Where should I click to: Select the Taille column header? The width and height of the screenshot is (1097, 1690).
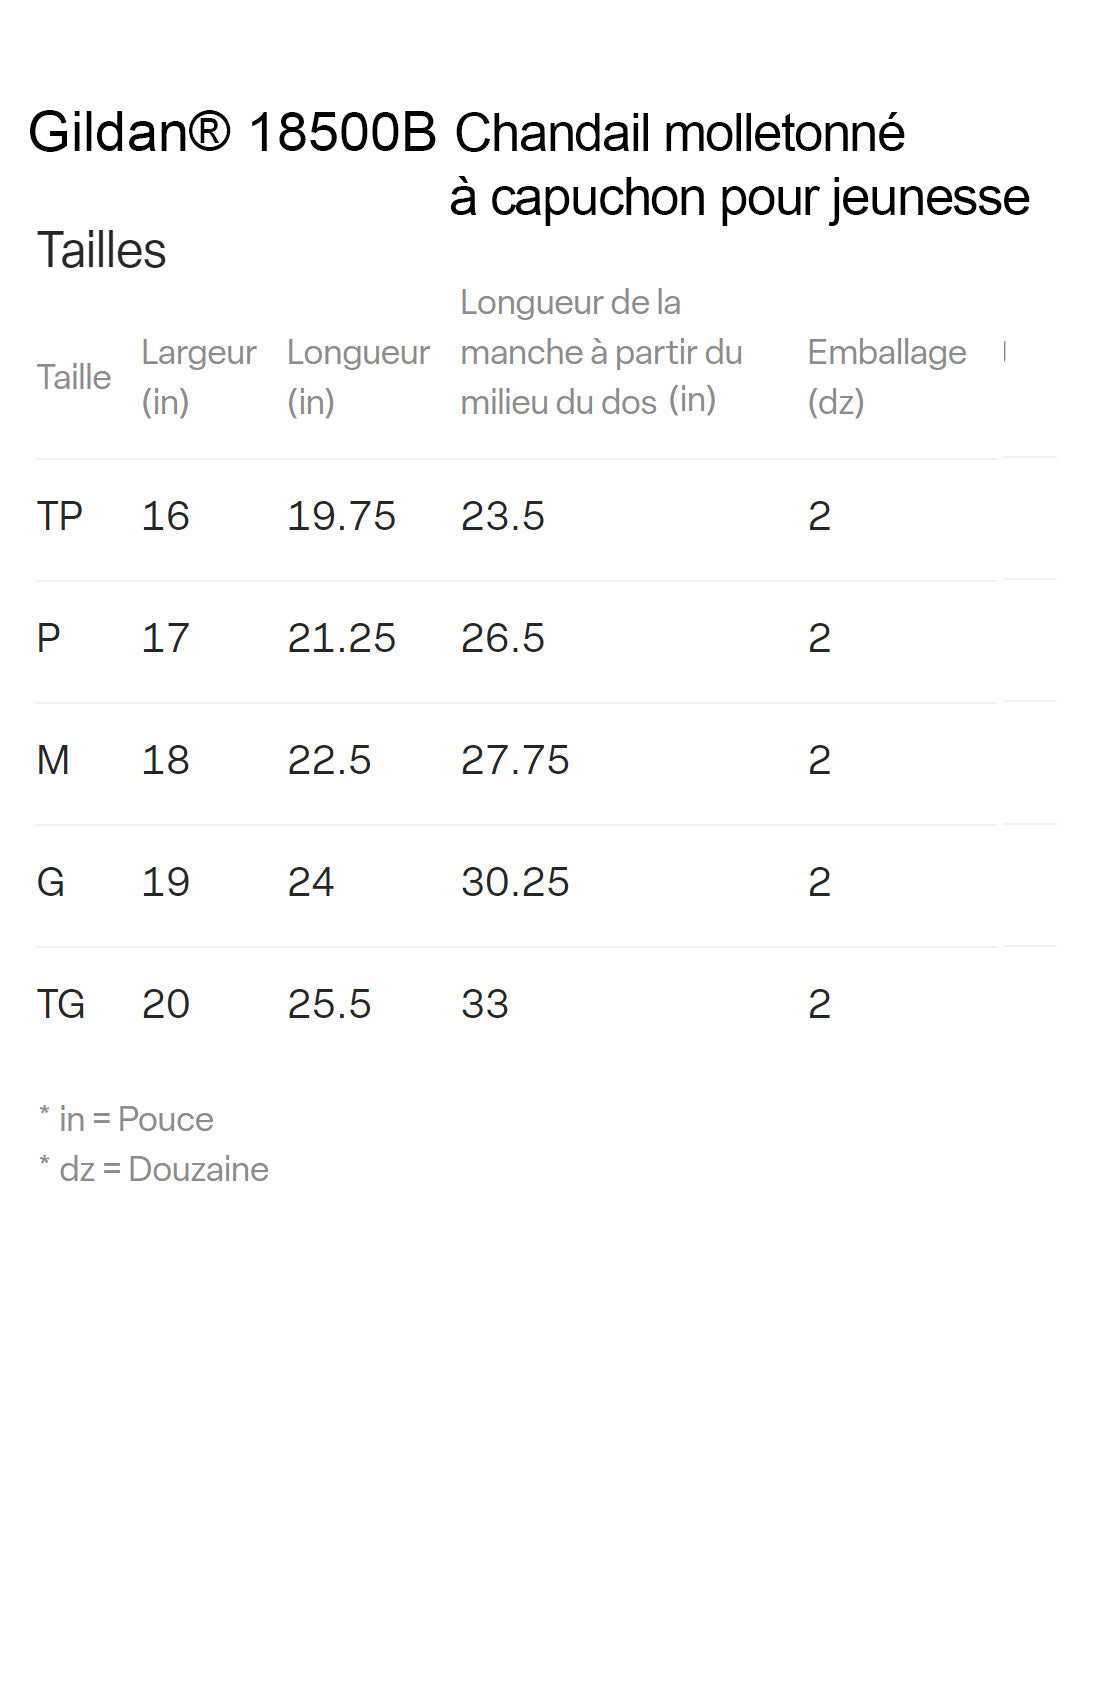(73, 377)
